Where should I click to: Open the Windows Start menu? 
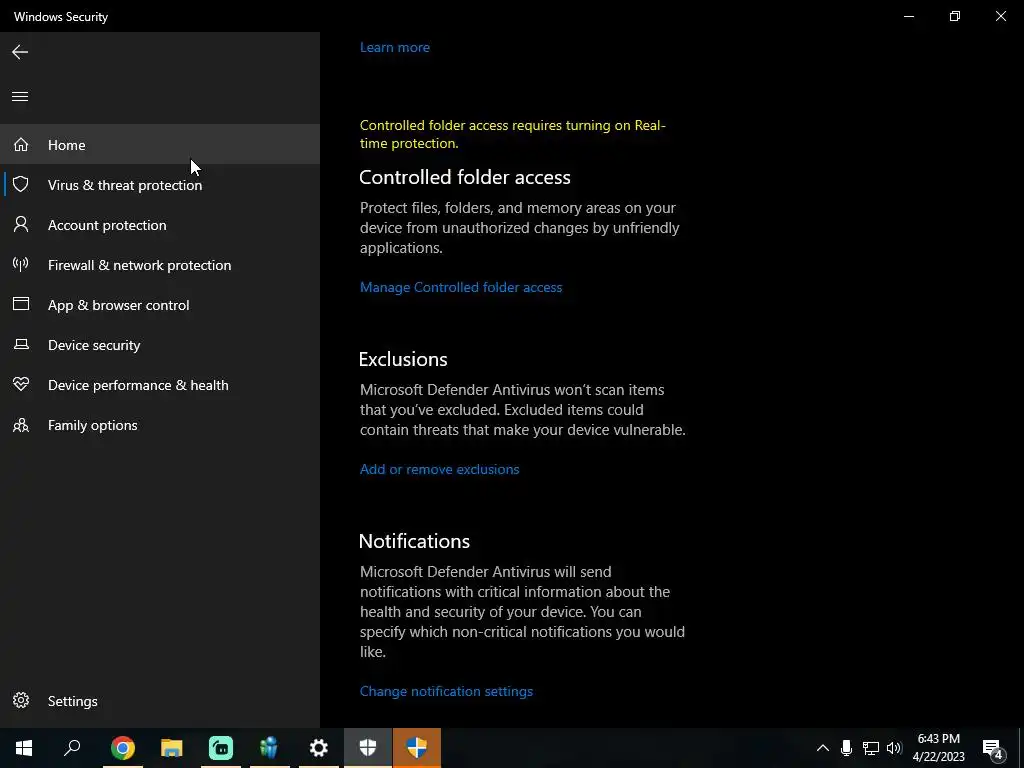24,748
